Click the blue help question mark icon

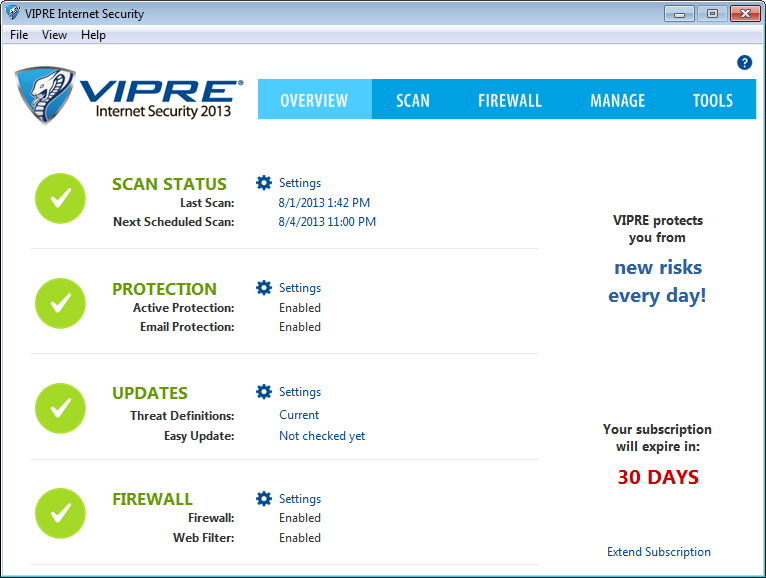point(744,62)
